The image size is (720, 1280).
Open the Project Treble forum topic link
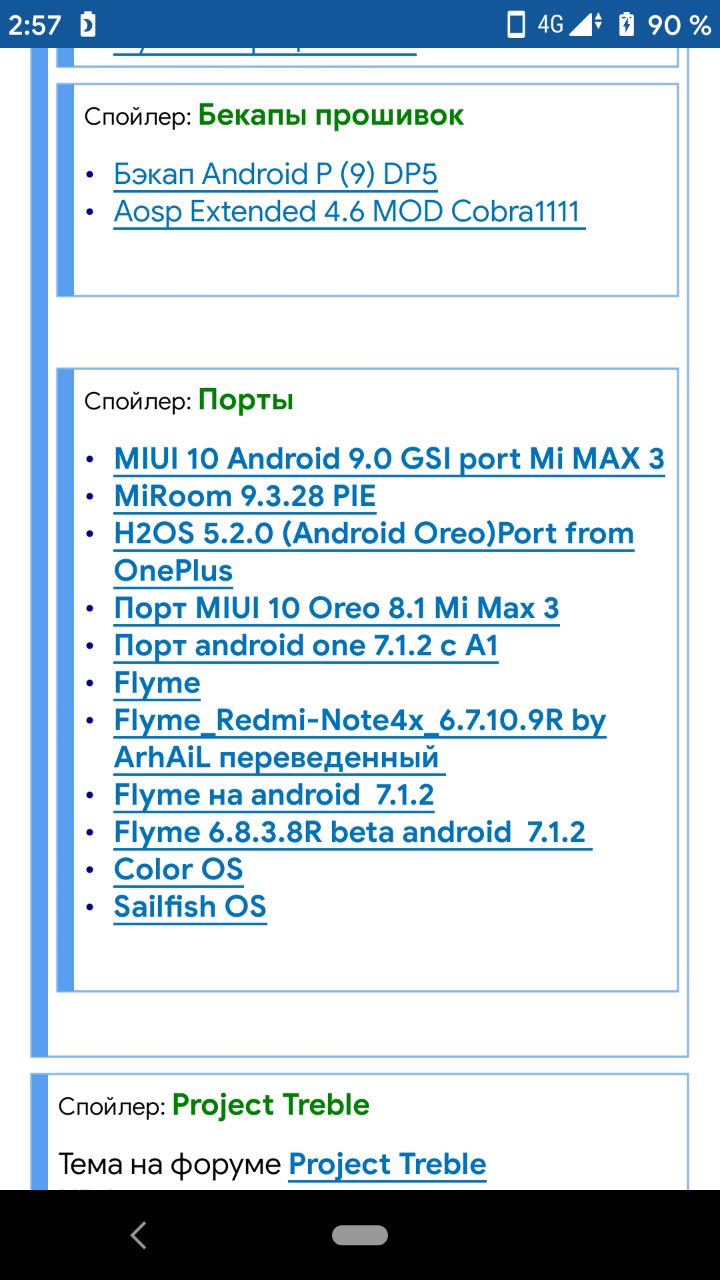click(x=387, y=1164)
